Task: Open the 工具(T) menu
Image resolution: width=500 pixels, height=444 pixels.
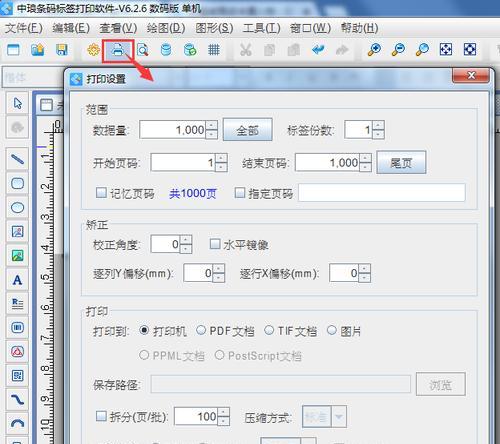Action: pos(261,28)
